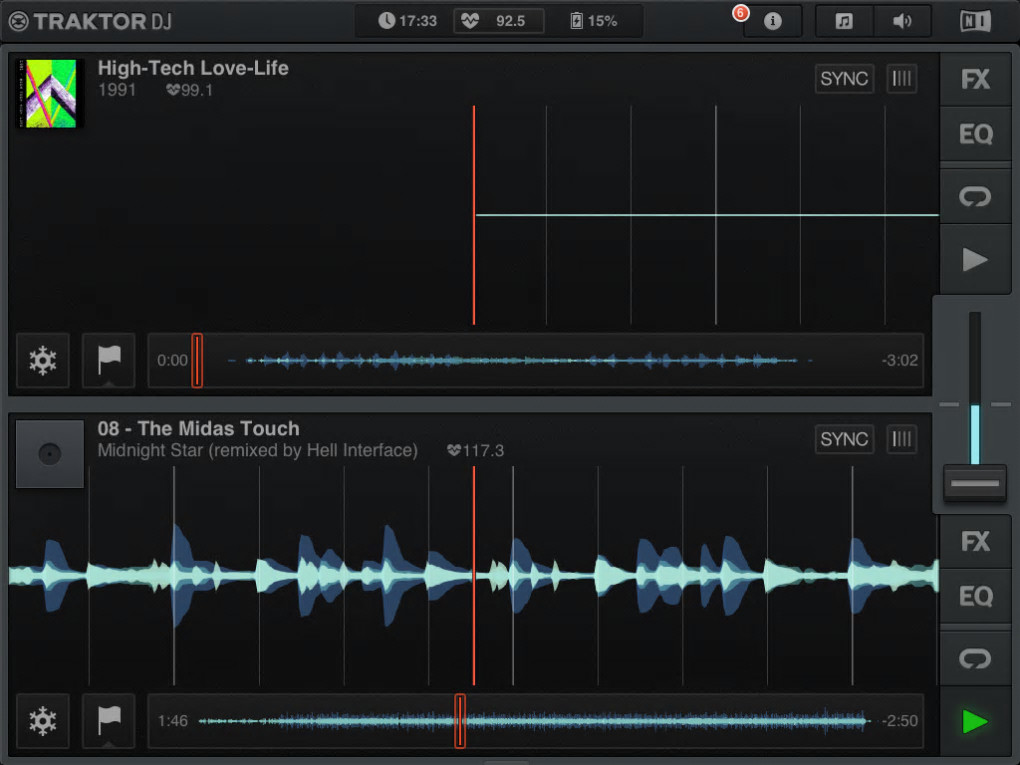Open the info notifications button

[x=772, y=21]
